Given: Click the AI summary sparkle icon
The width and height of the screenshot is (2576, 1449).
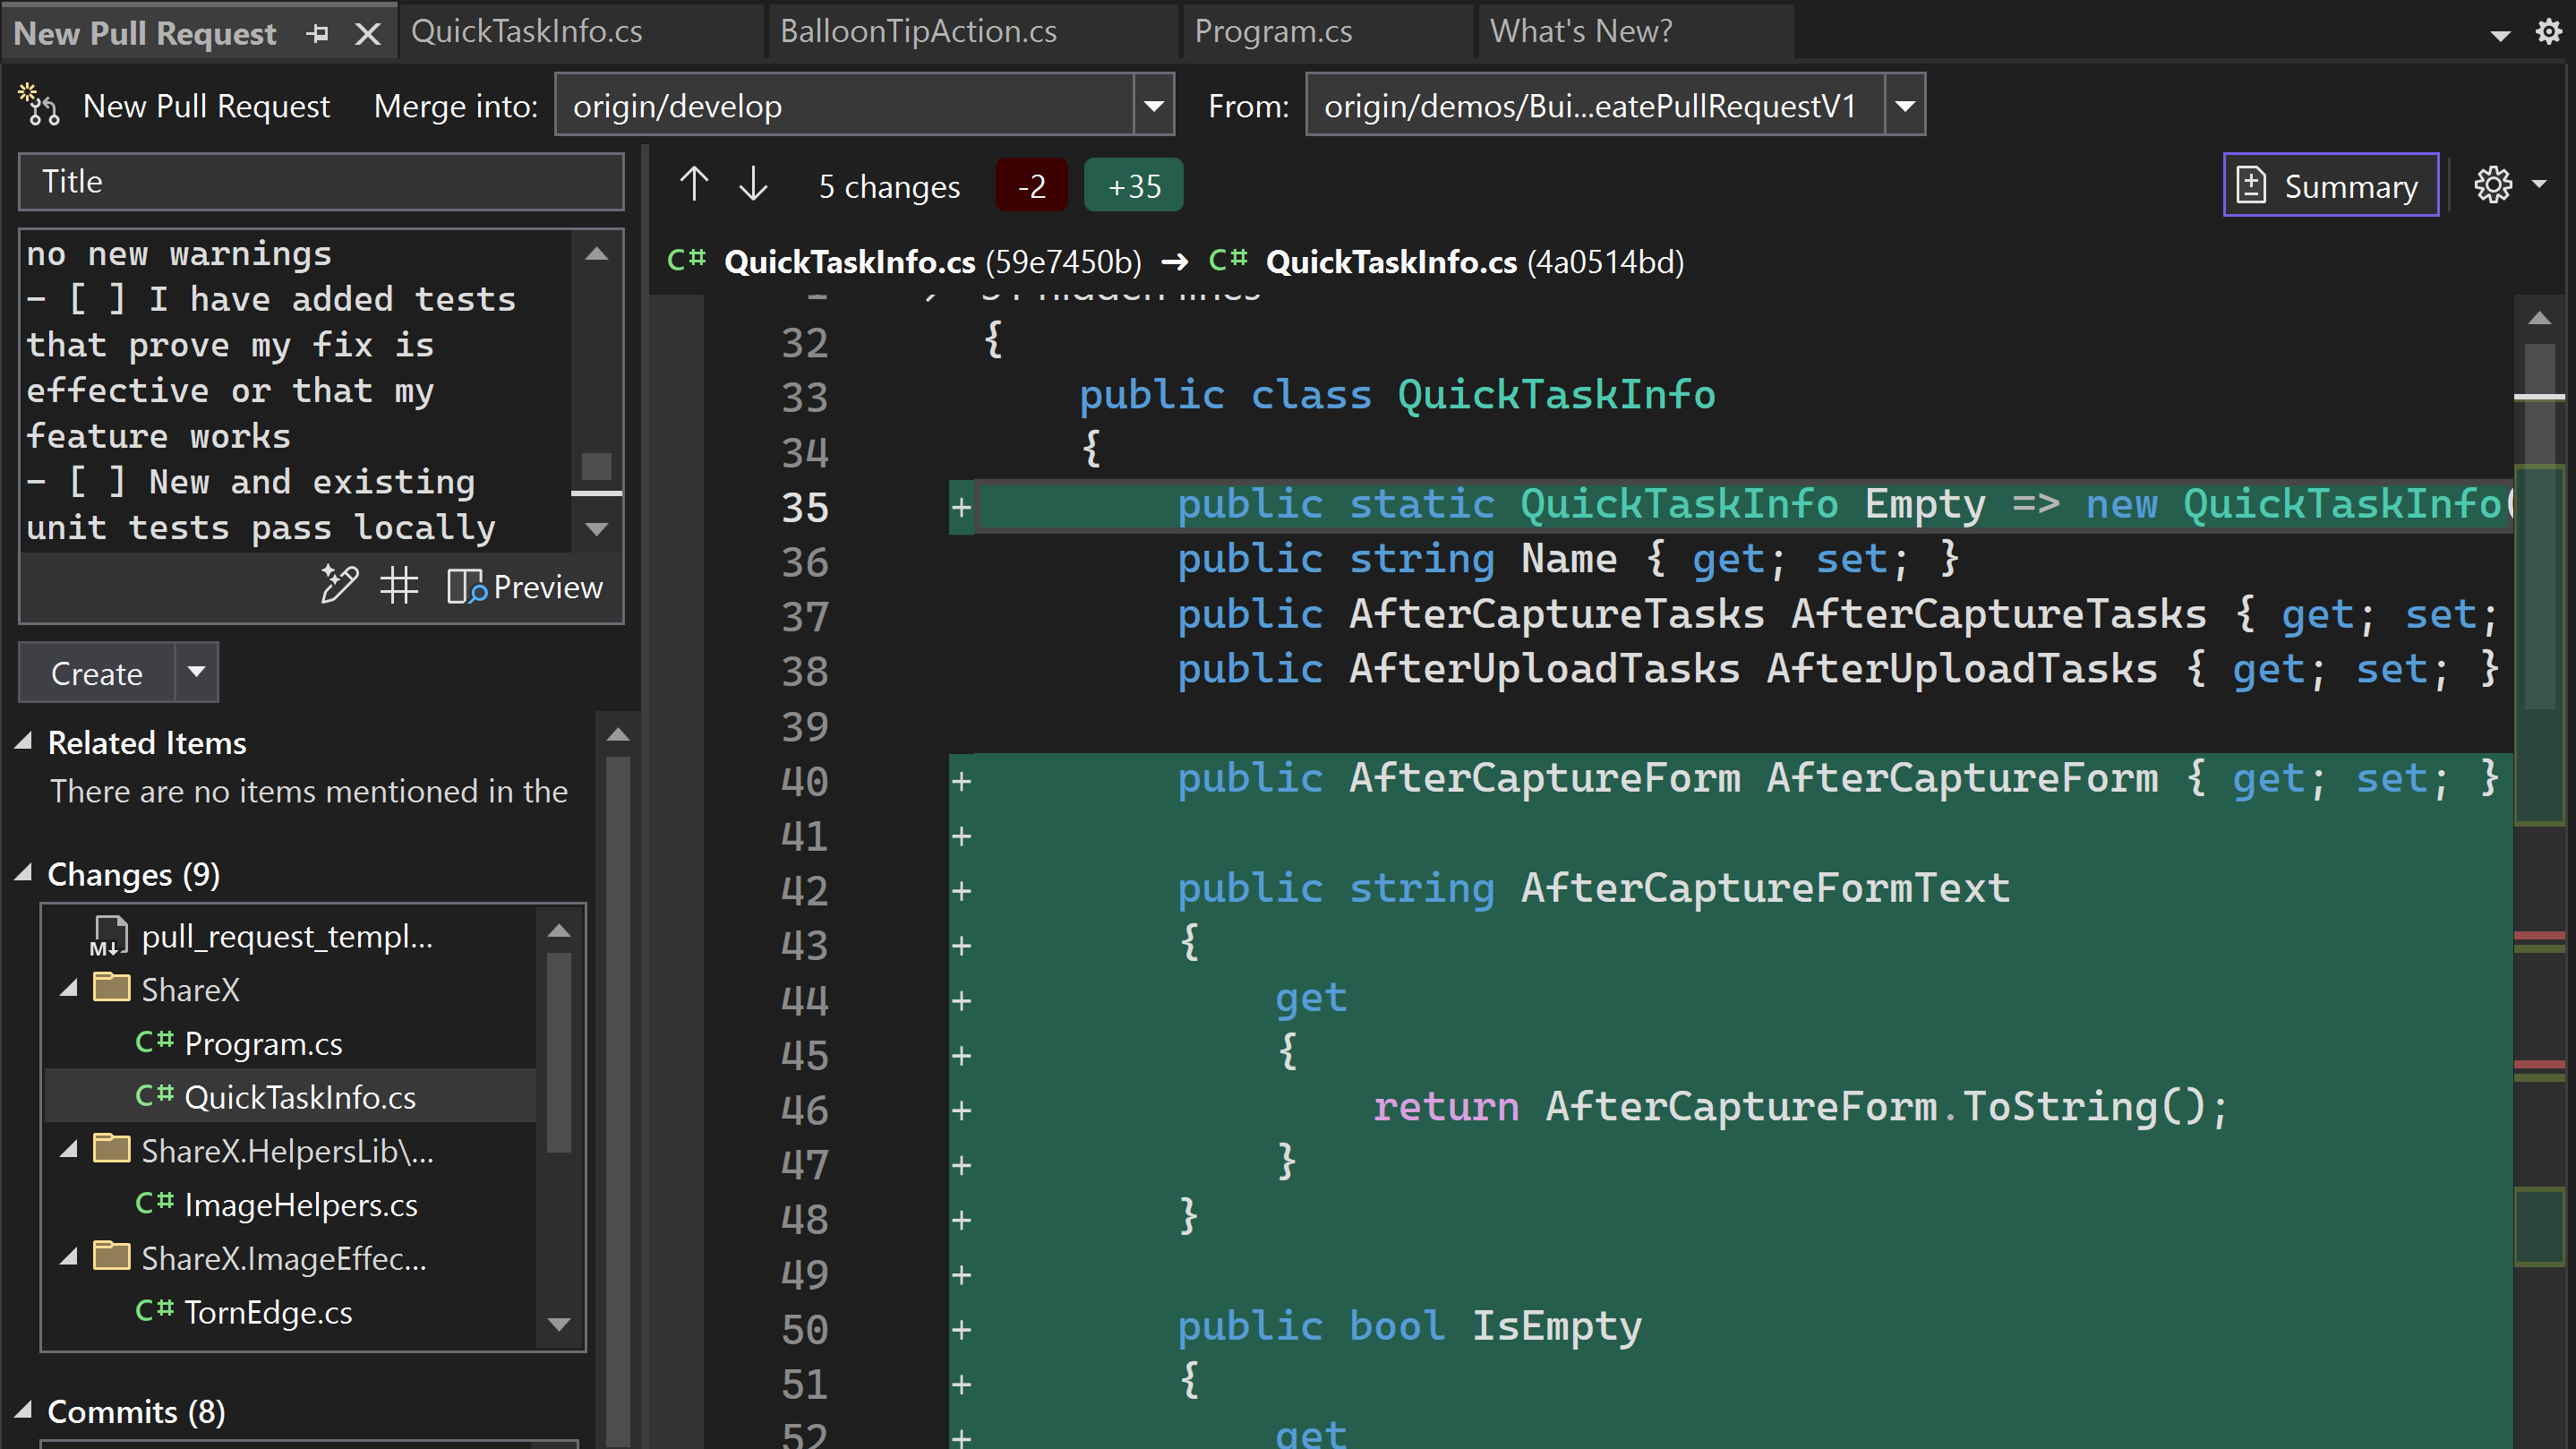Looking at the screenshot, I should click(338, 584).
